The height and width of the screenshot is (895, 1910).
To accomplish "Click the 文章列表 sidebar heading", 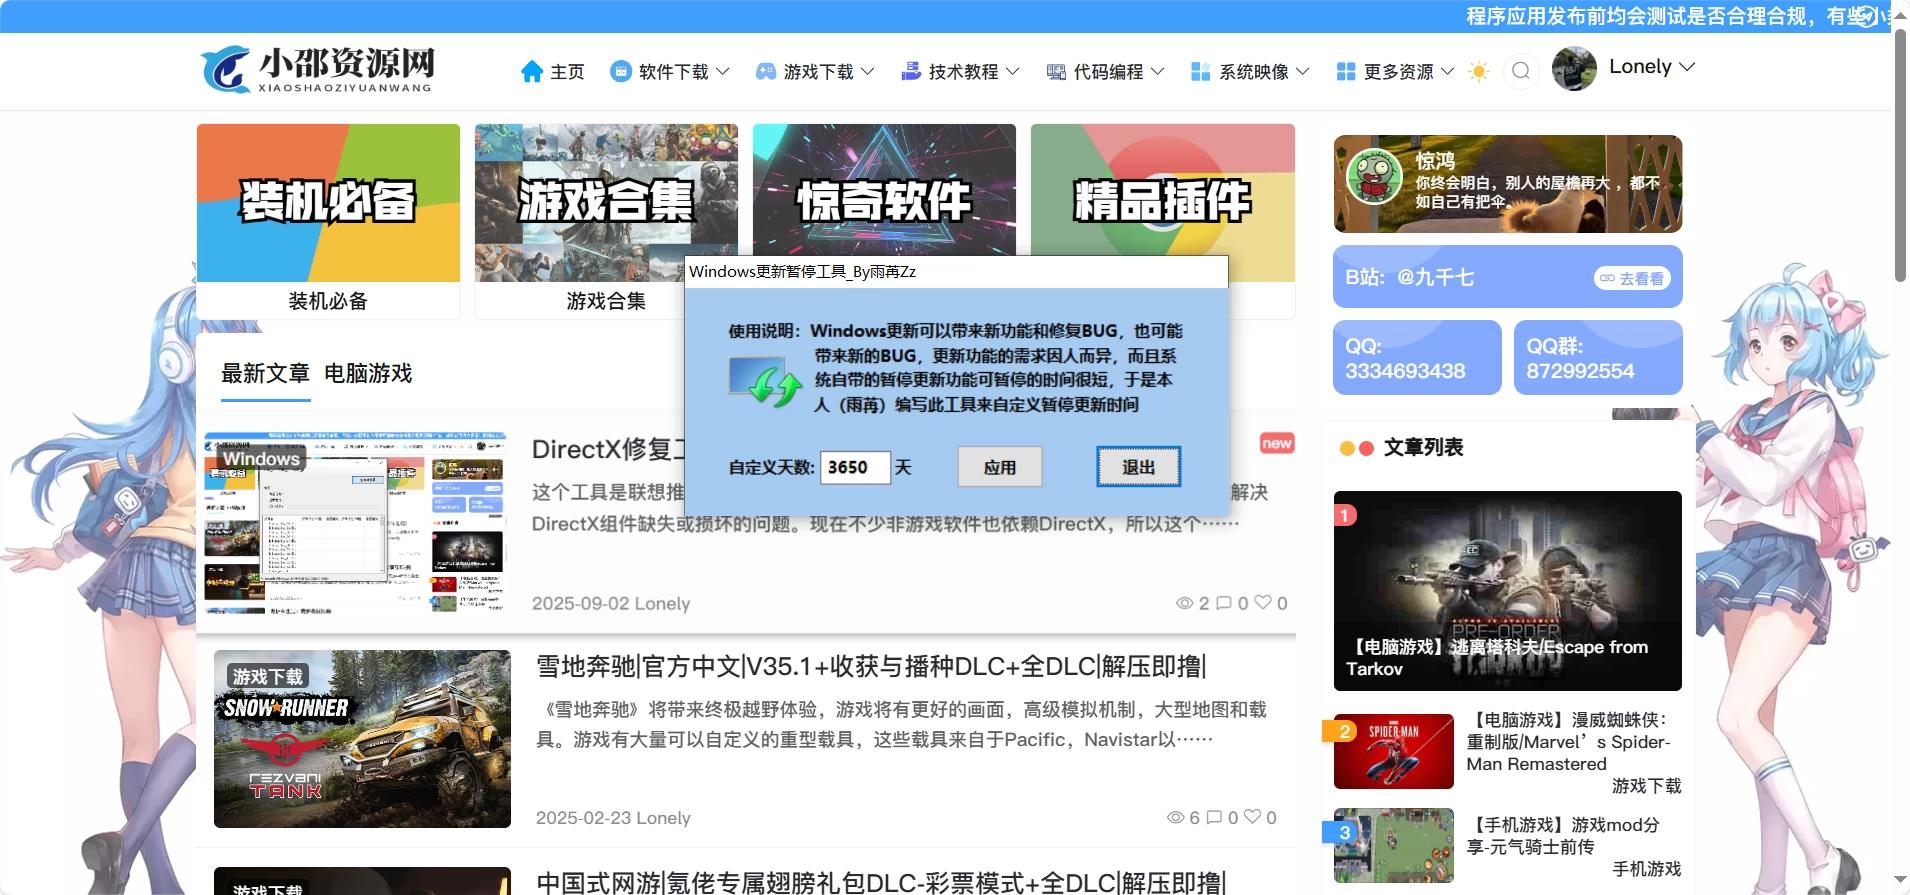I will click(1423, 448).
